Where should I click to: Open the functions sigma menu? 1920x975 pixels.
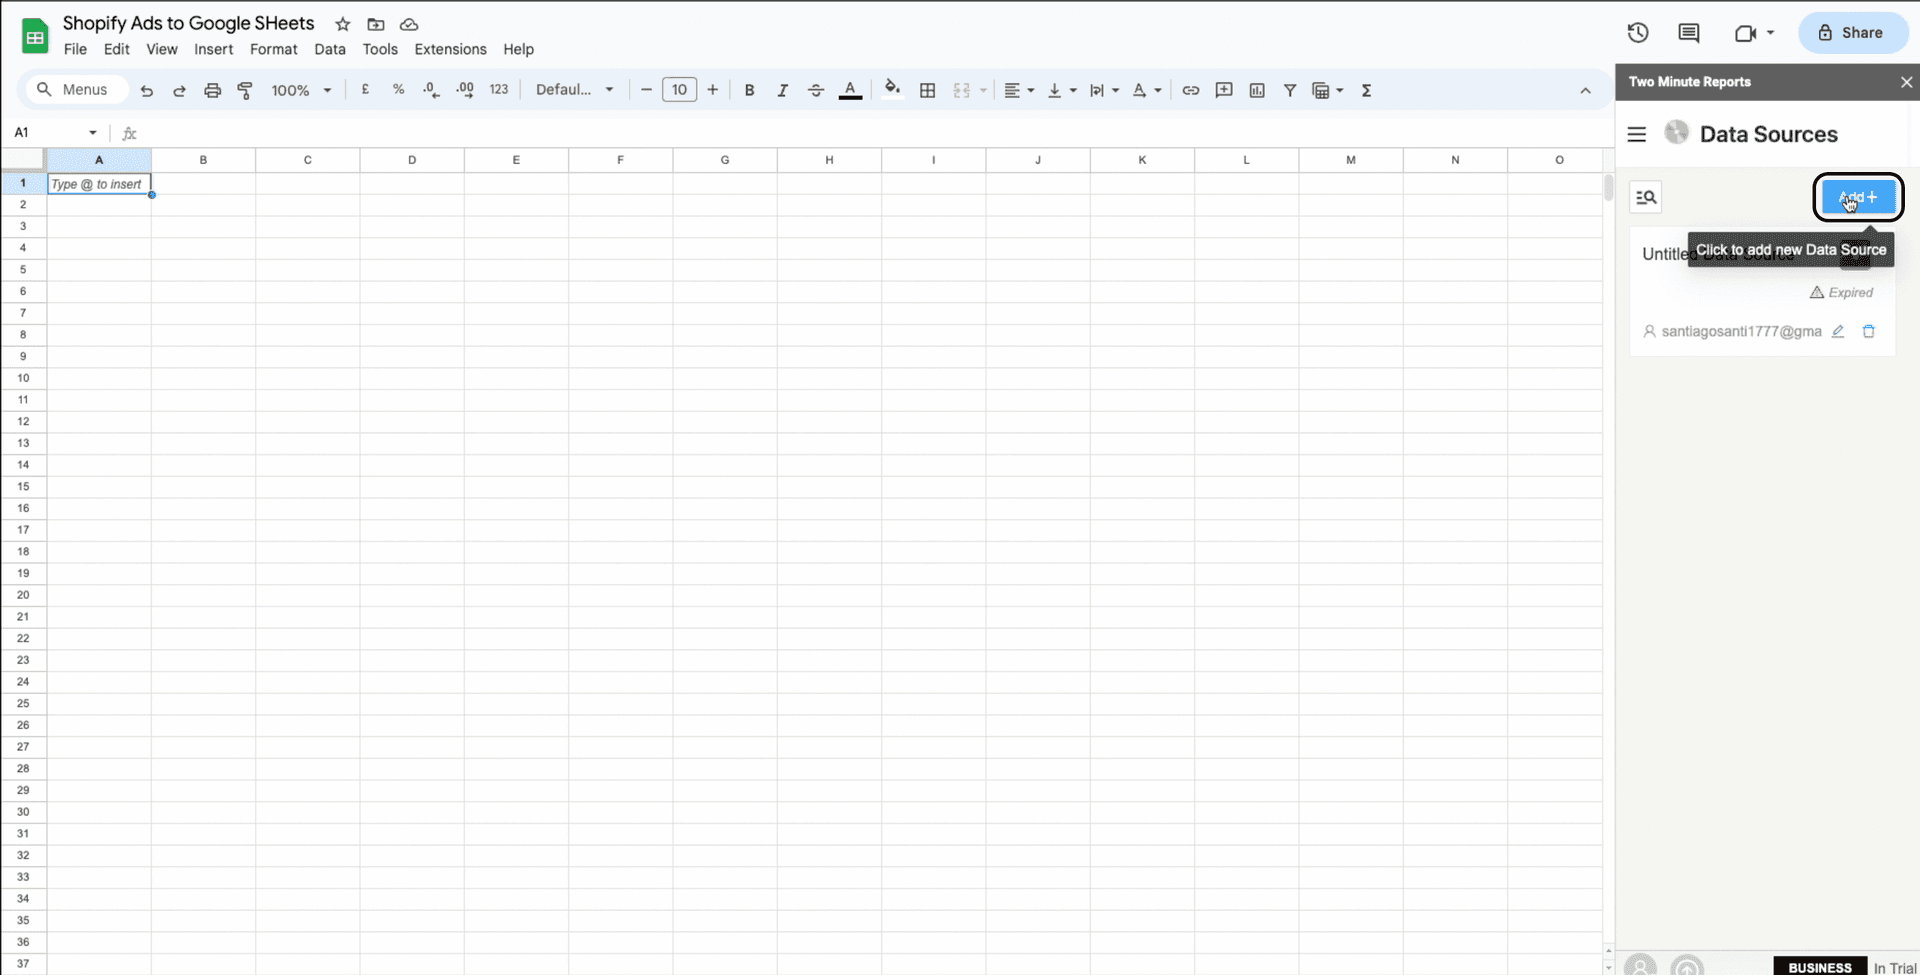click(1366, 90)
